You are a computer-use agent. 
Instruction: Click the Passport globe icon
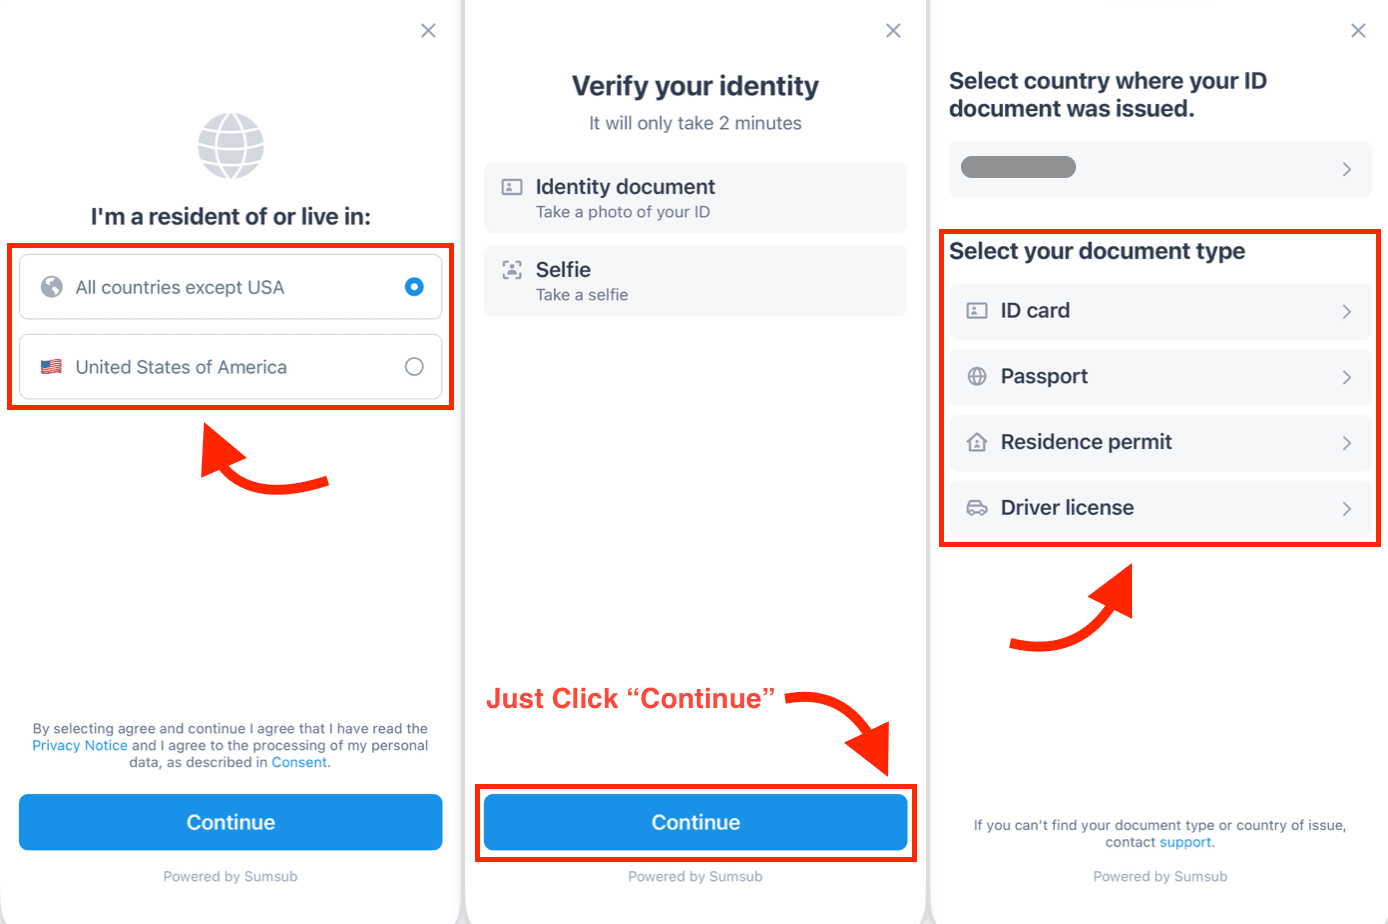(977, 377)
